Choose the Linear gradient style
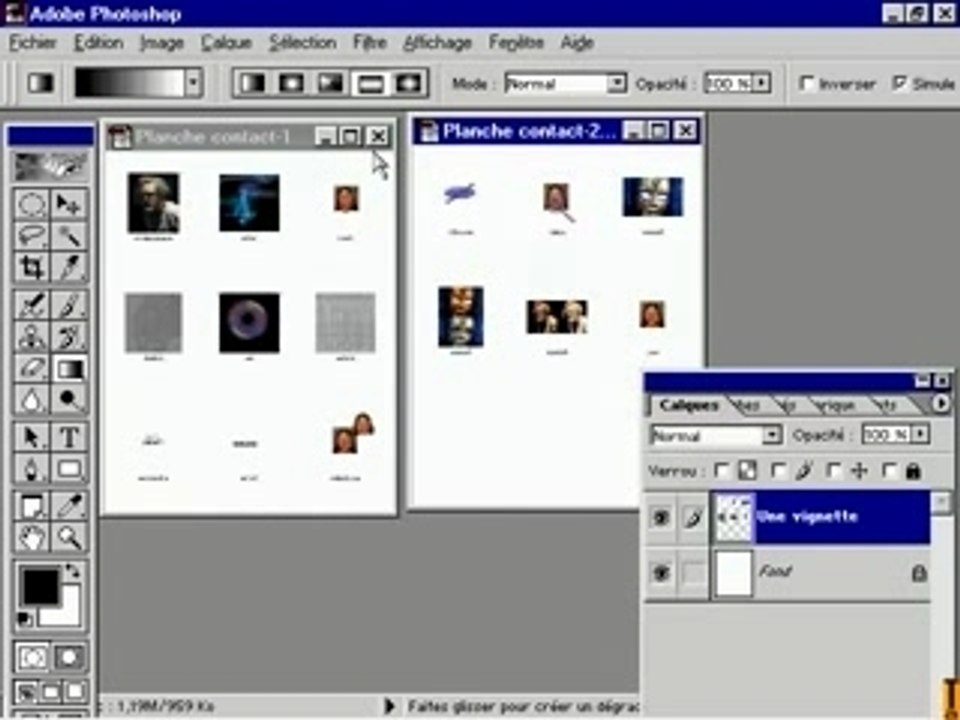The height and width of the screenshot is (720, 960). [252, 83]
